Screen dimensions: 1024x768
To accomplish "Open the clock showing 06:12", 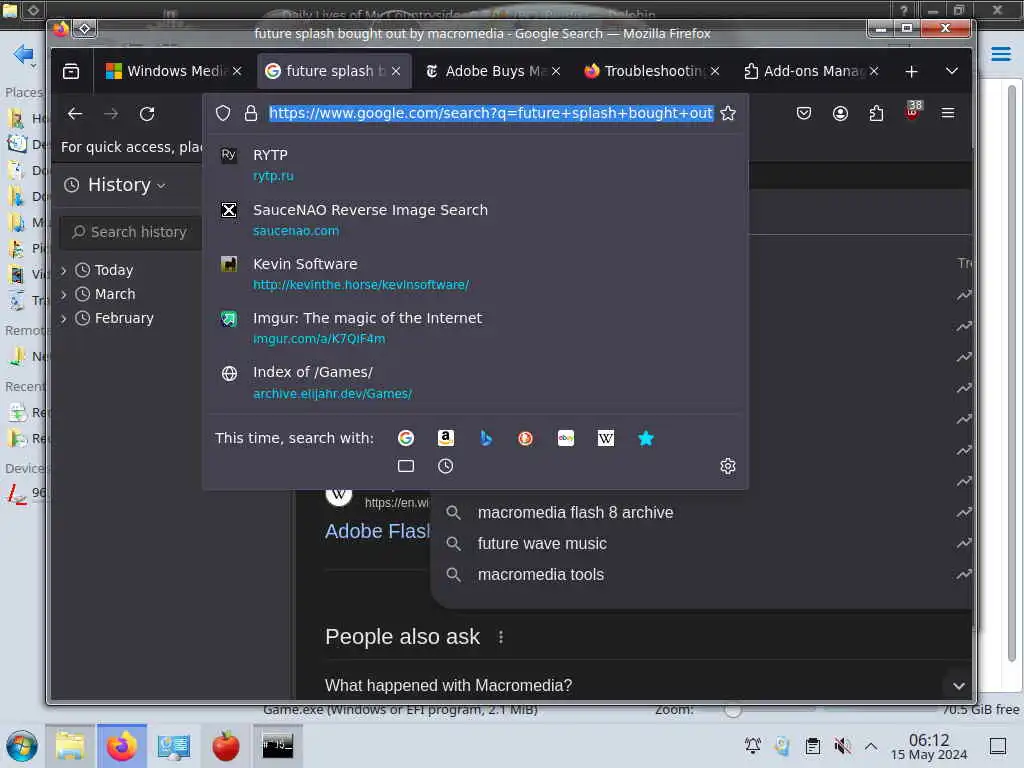I will pyautogui.click(x=929, y=746).
